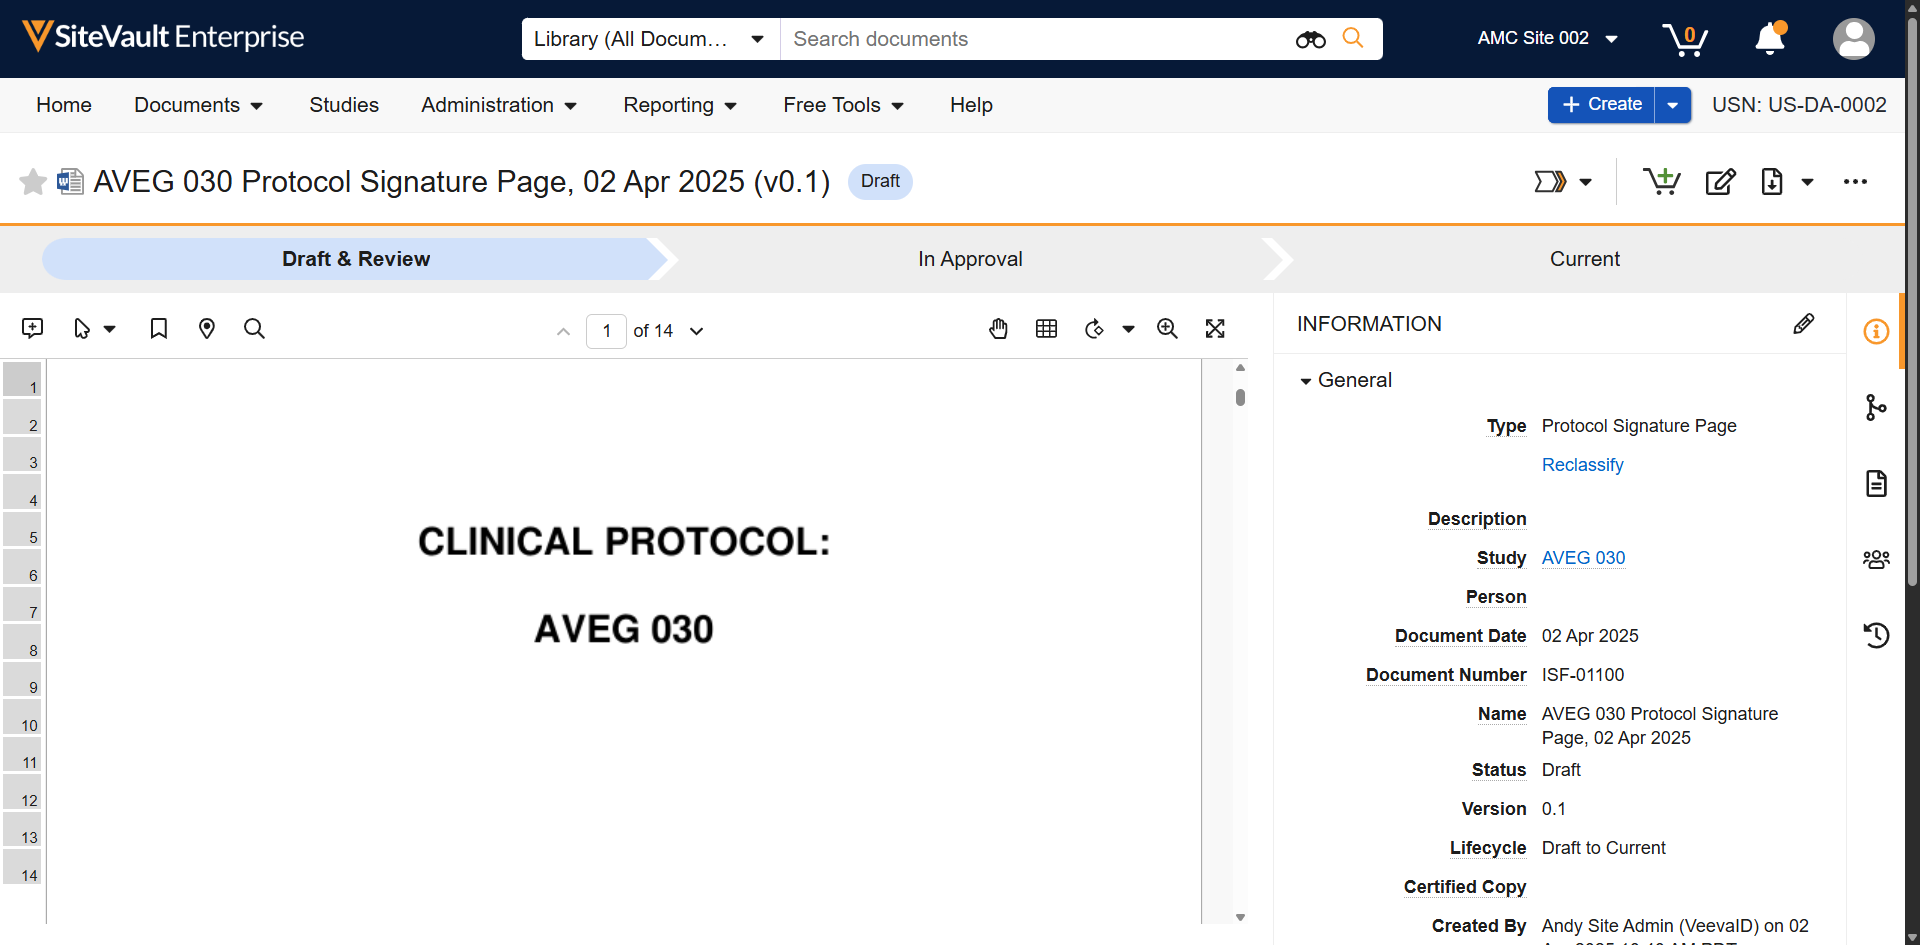1920x945 pixels.
Task: Click the orange search magnifier icon
Action: [x=1353, y=38]
